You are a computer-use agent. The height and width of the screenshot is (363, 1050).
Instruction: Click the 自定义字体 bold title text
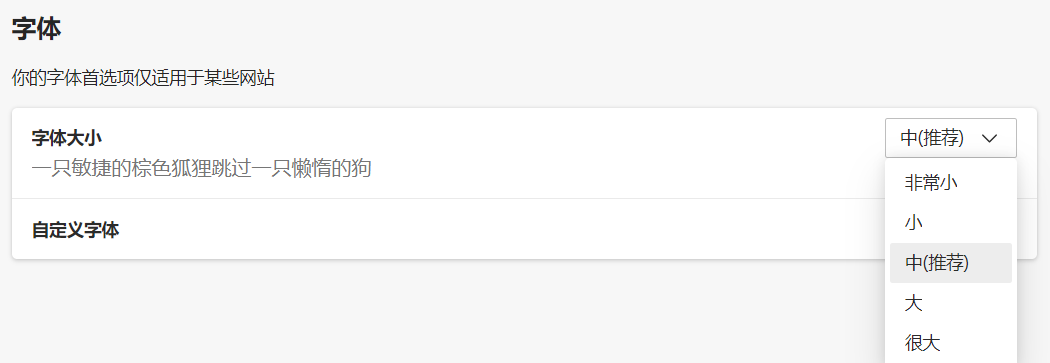click(x=76, y=230)
